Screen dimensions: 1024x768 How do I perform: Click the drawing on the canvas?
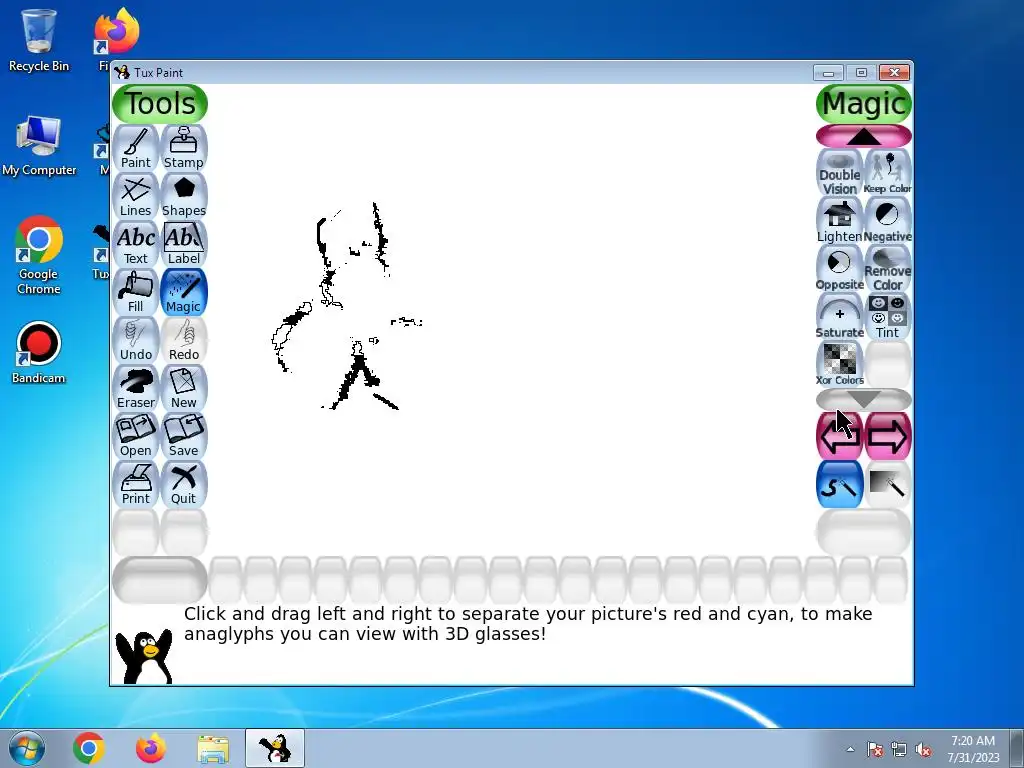point(346,306)
